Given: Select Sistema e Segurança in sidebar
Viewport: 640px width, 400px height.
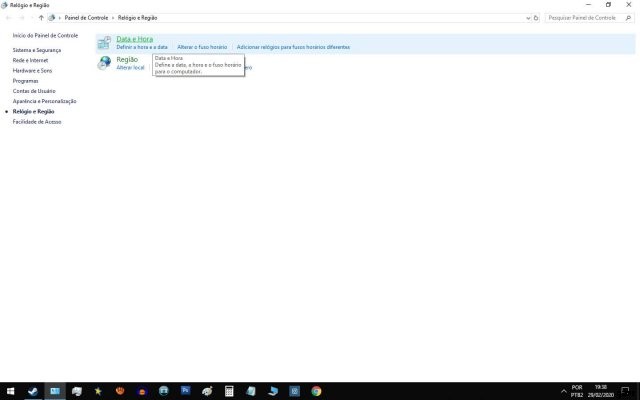Looking at the screenshot, I should (37, 50).
